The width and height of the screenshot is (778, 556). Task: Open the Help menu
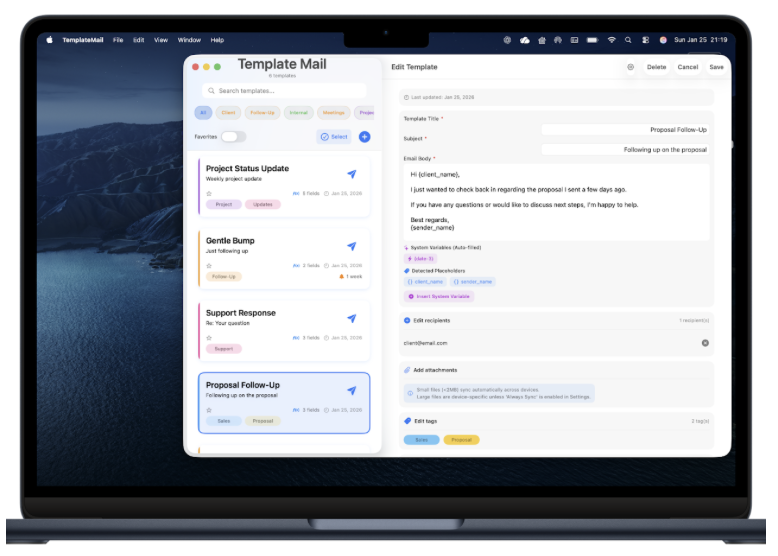(x=217, y=40)
